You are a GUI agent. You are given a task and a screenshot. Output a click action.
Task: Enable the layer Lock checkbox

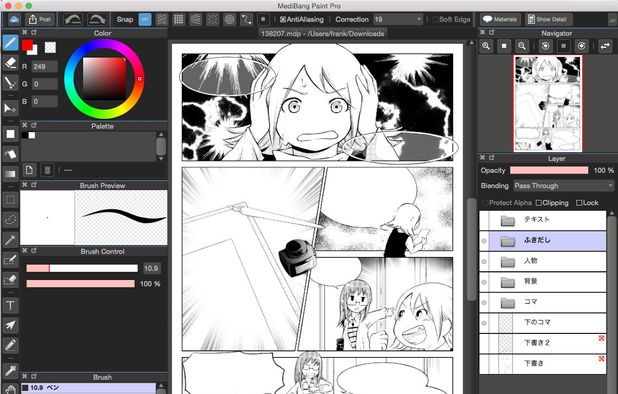[579, 203]
